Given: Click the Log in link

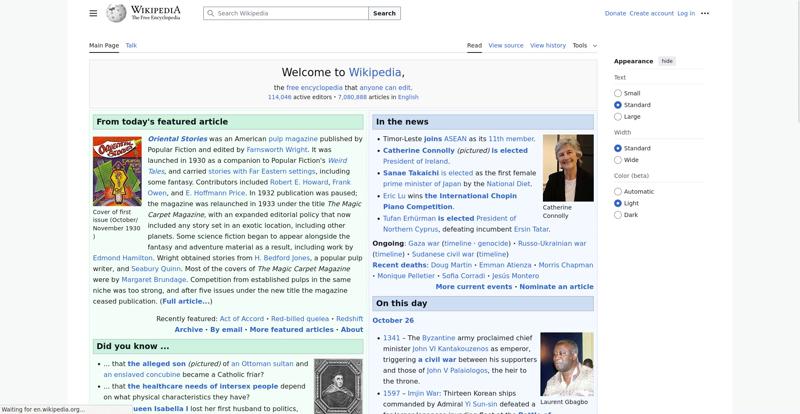Looking at the screenshot, I should pyautogui.click(x=686, y=14).
